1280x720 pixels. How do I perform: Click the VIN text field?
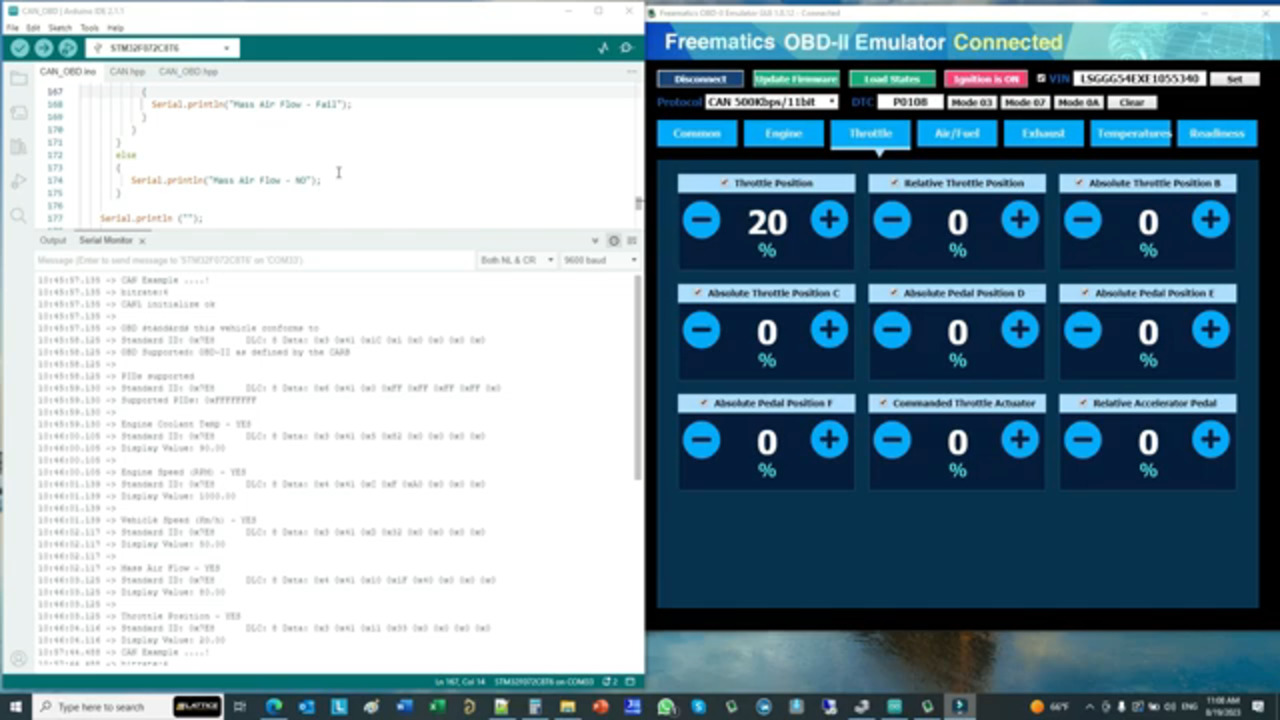(x=1139, y=78)
